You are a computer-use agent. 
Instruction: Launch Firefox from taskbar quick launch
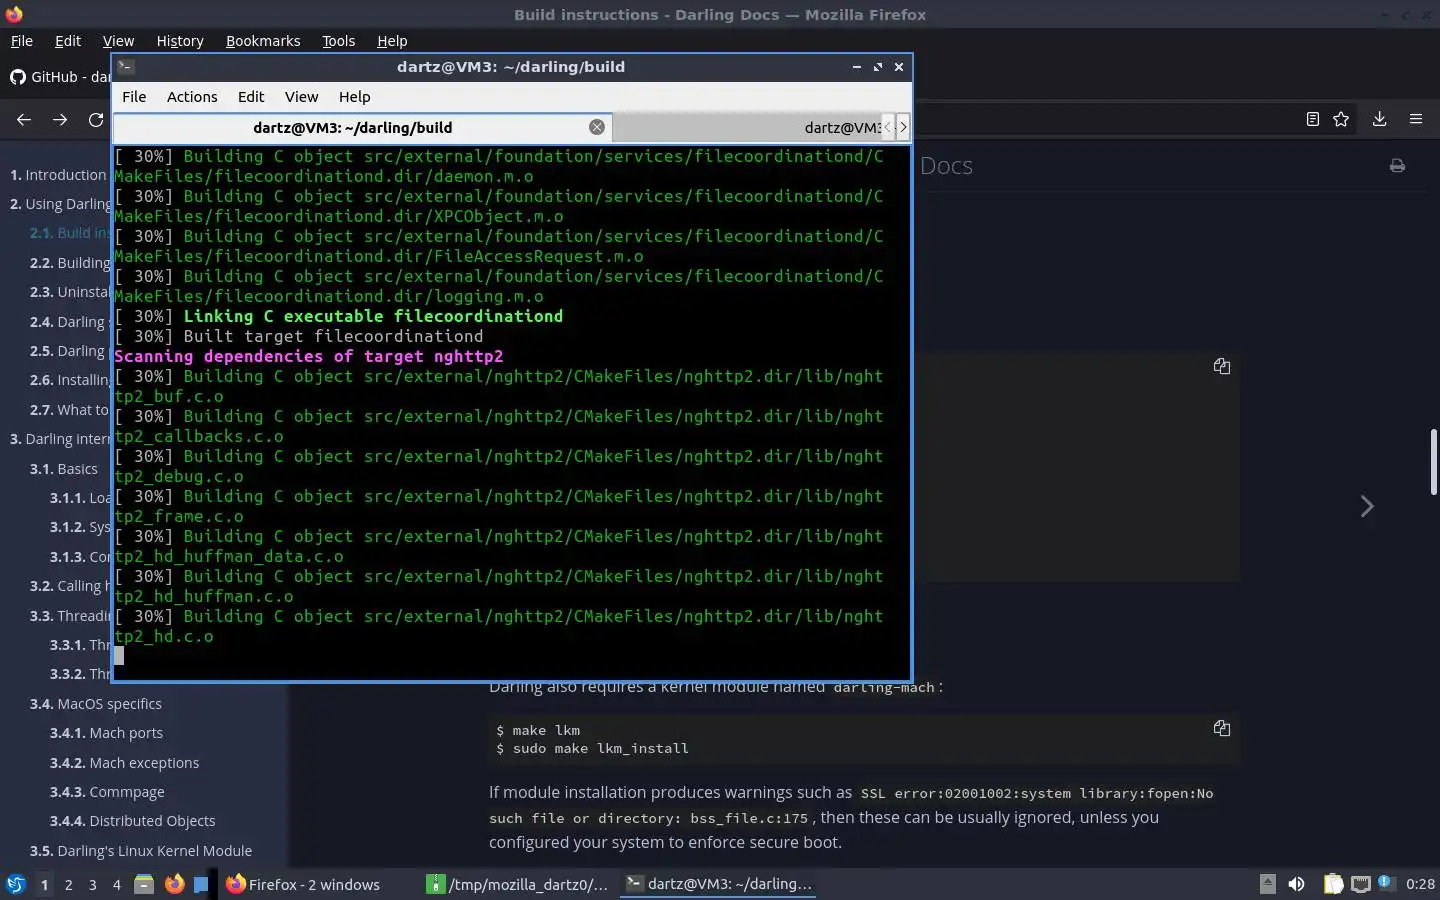coord(174,884)
